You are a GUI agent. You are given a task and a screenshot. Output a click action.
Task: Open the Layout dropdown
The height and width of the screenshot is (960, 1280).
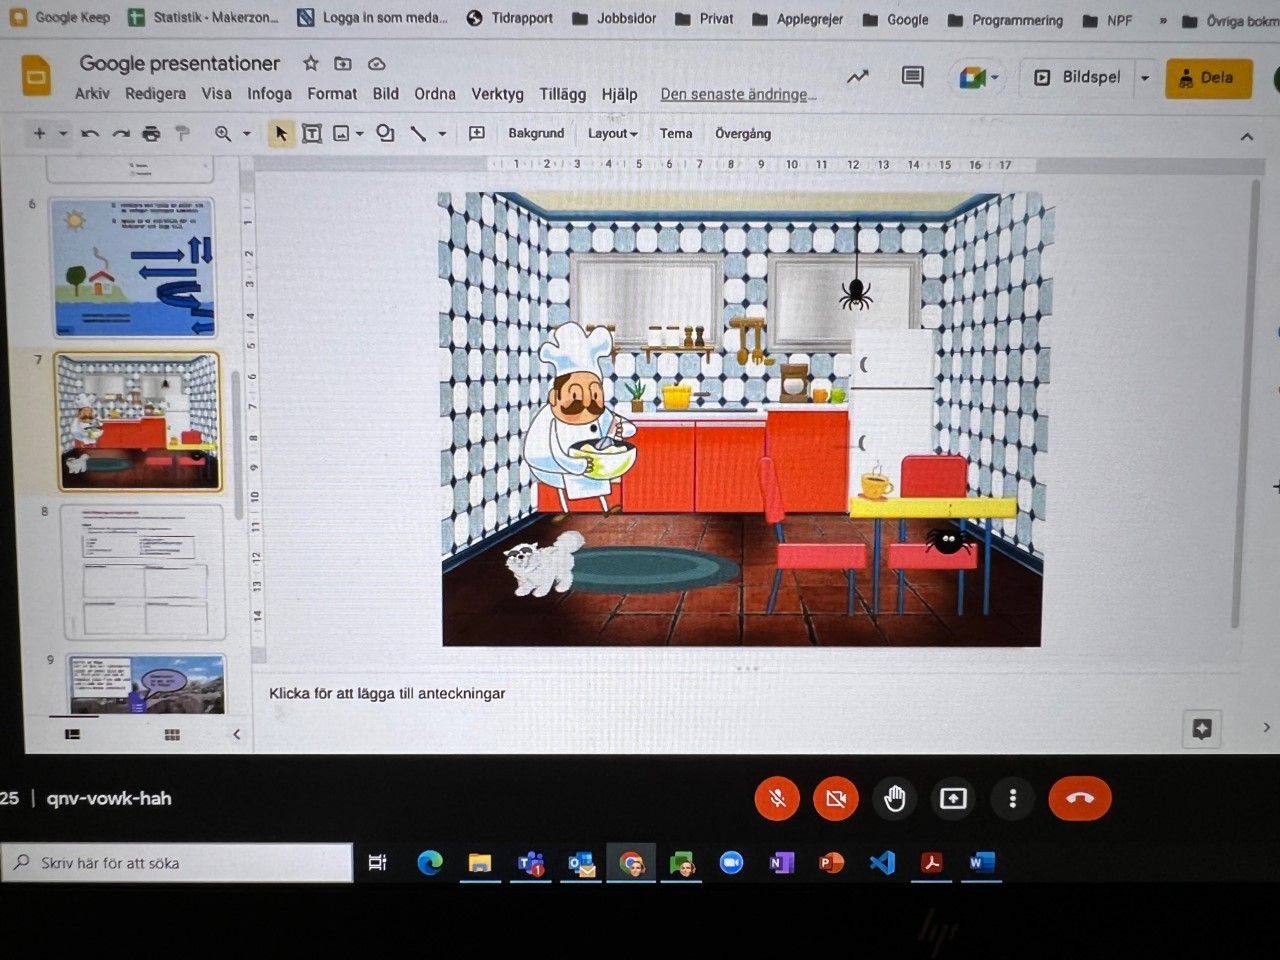(612, 133)
